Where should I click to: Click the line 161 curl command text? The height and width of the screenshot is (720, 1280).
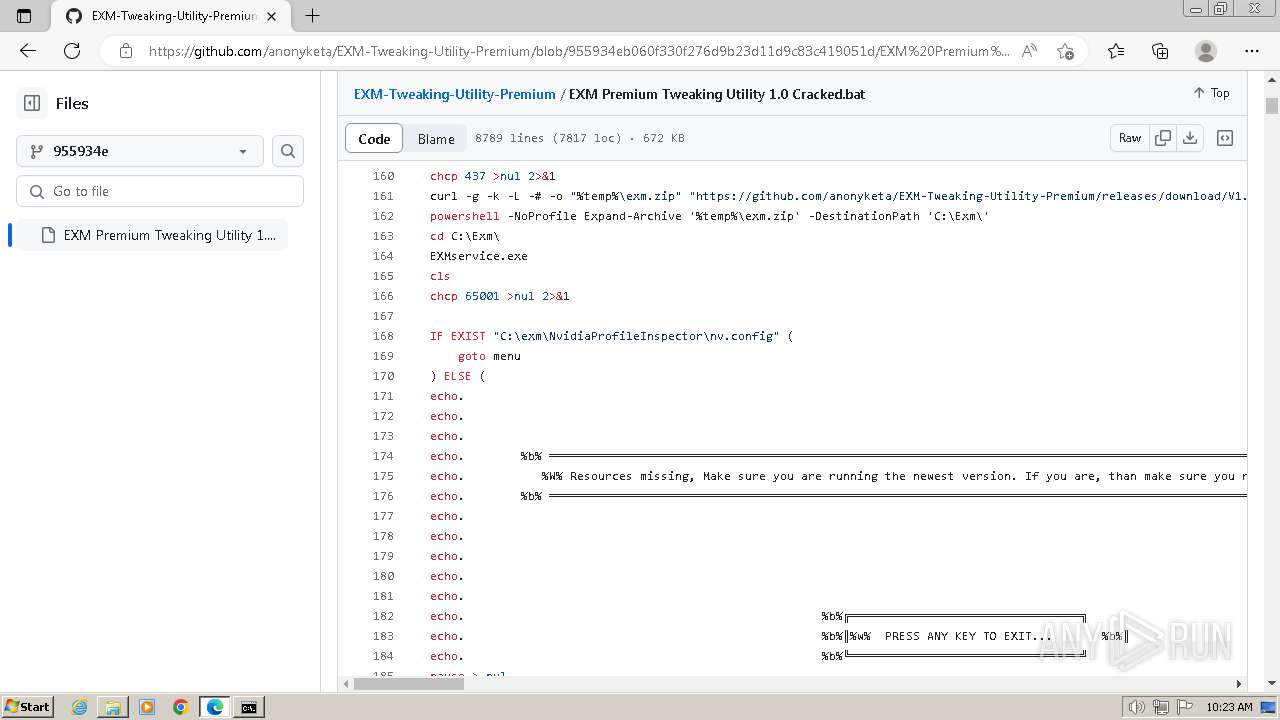838,196
